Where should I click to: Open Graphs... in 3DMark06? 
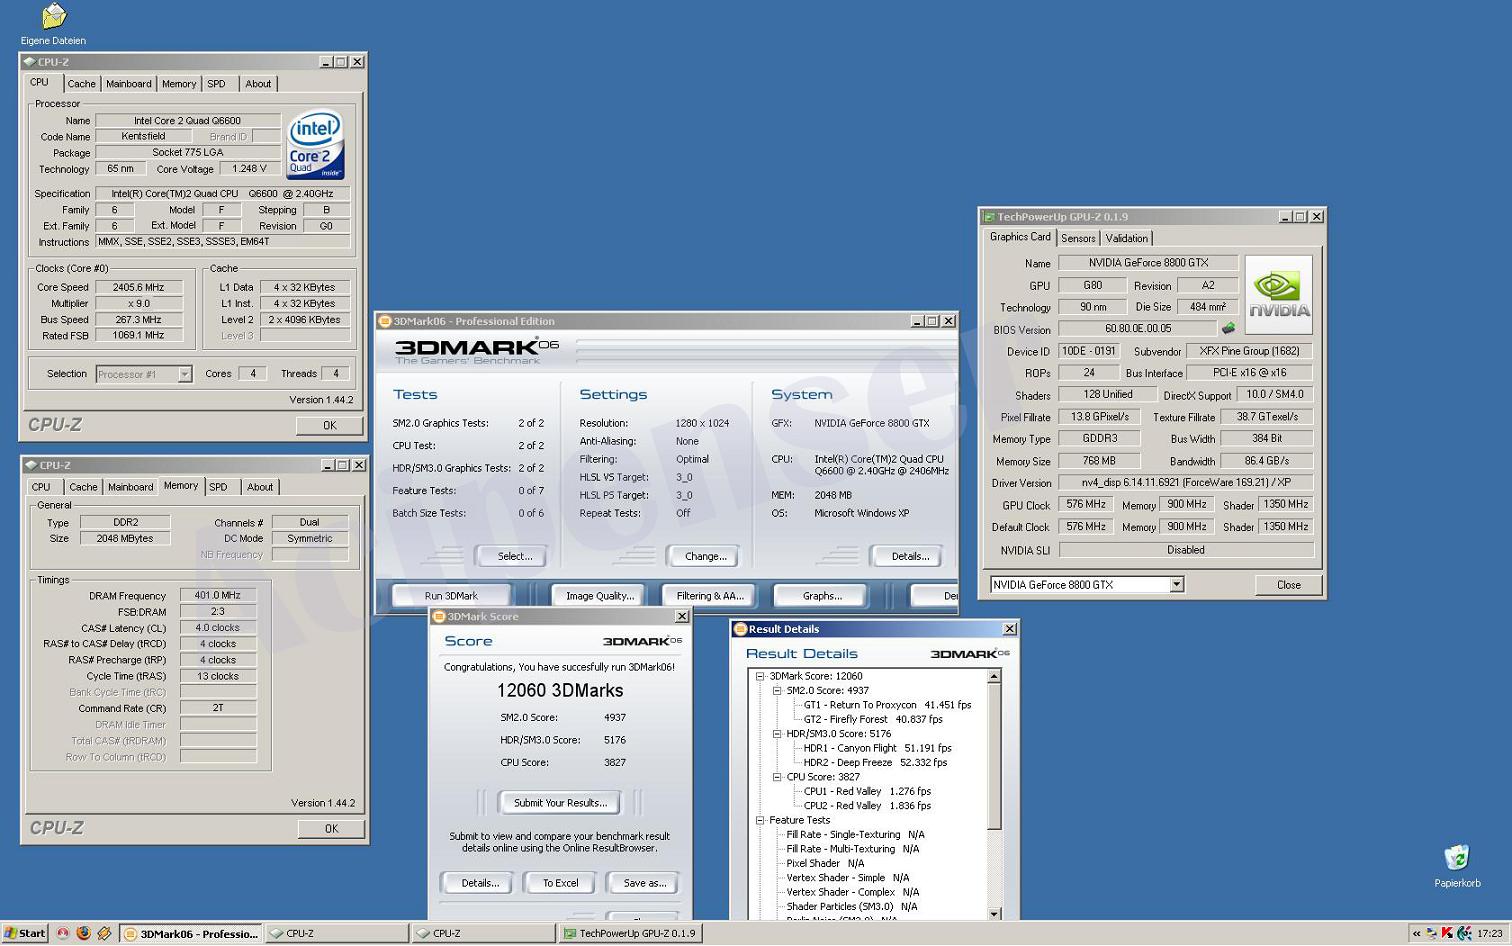click(822, 595)
